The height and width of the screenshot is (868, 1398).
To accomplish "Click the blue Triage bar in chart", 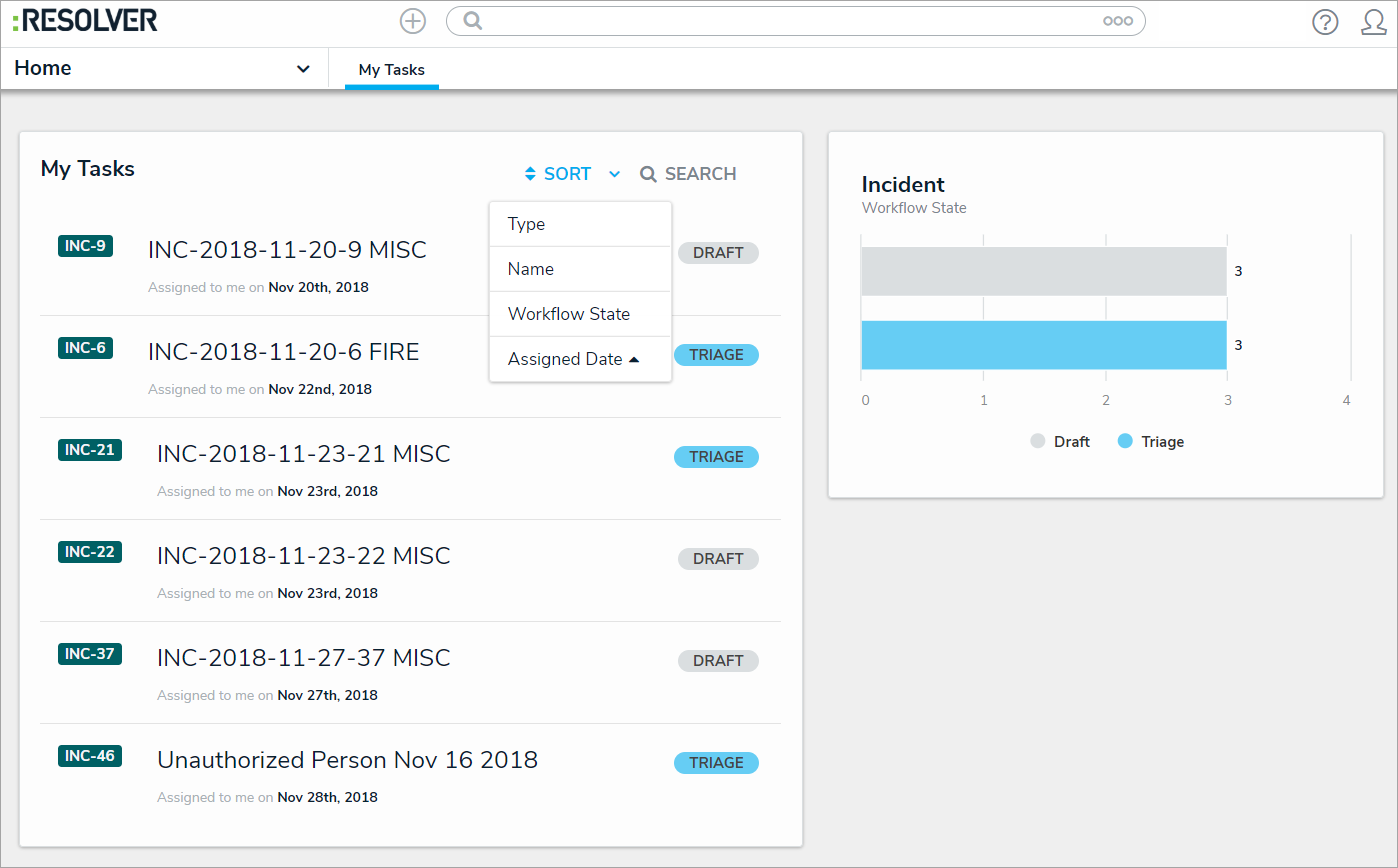I will pos(1043,345).
